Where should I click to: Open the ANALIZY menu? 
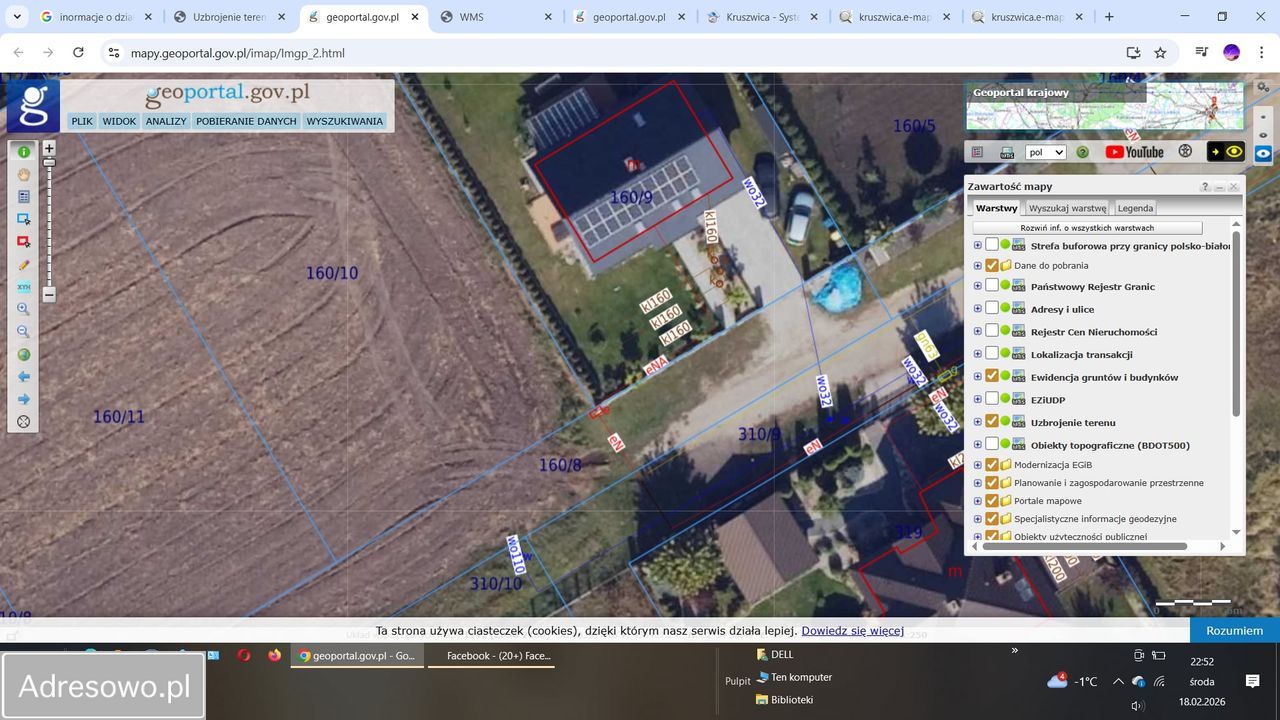click(166, 121)
